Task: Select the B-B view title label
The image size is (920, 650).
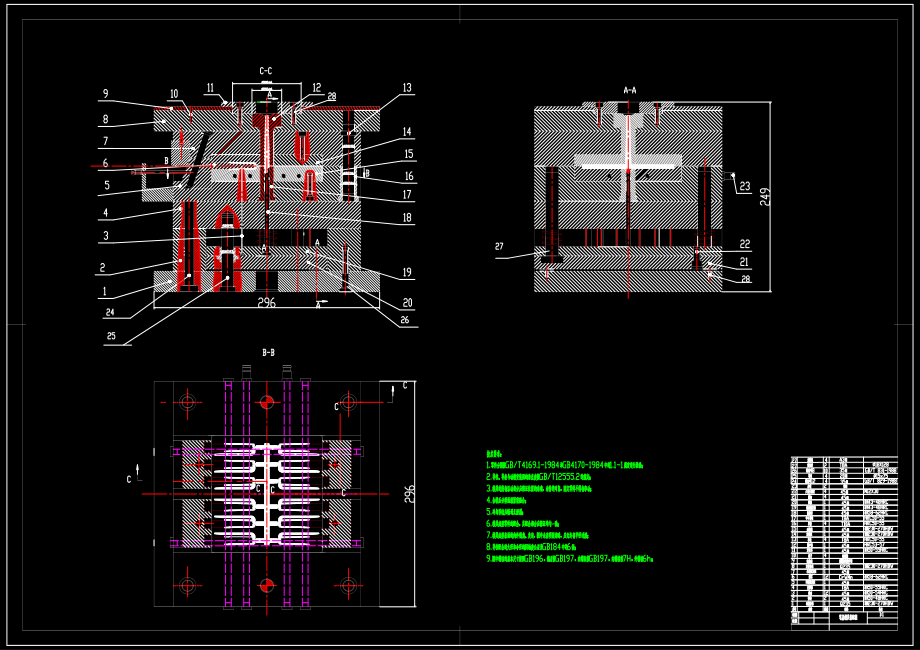Action: coord(268,353)
